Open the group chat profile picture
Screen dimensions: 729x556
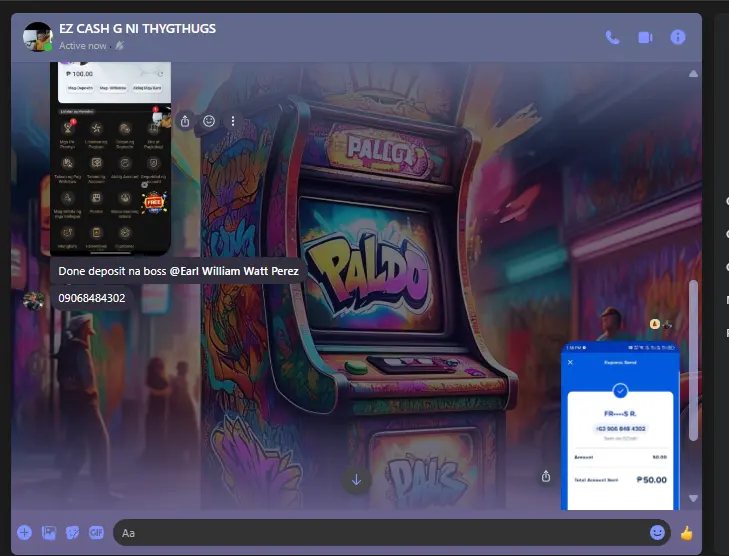38,37
